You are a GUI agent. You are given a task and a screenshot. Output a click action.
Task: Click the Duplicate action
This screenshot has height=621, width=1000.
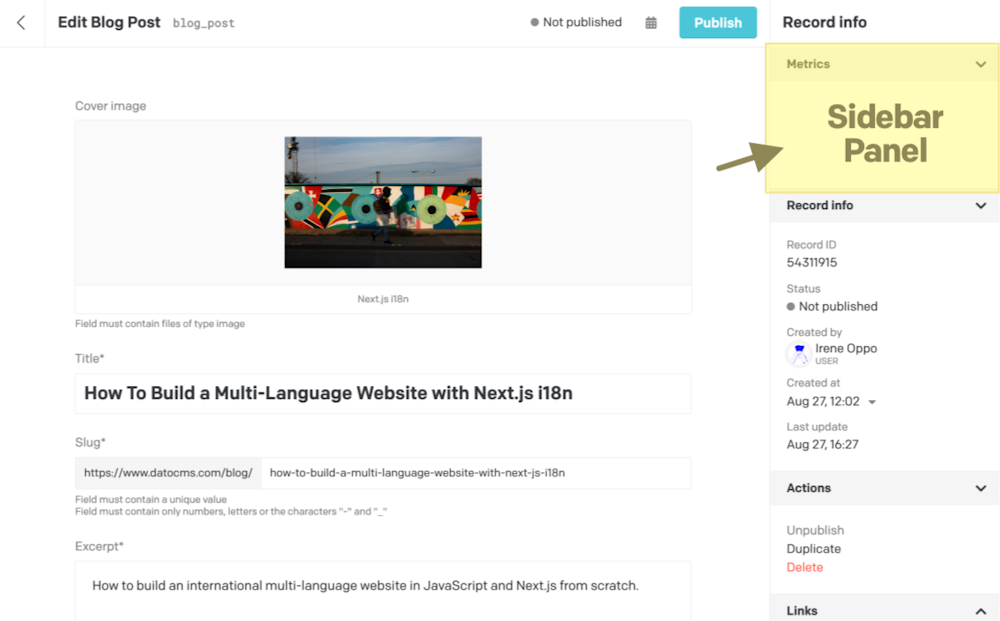tap(813, 549)
